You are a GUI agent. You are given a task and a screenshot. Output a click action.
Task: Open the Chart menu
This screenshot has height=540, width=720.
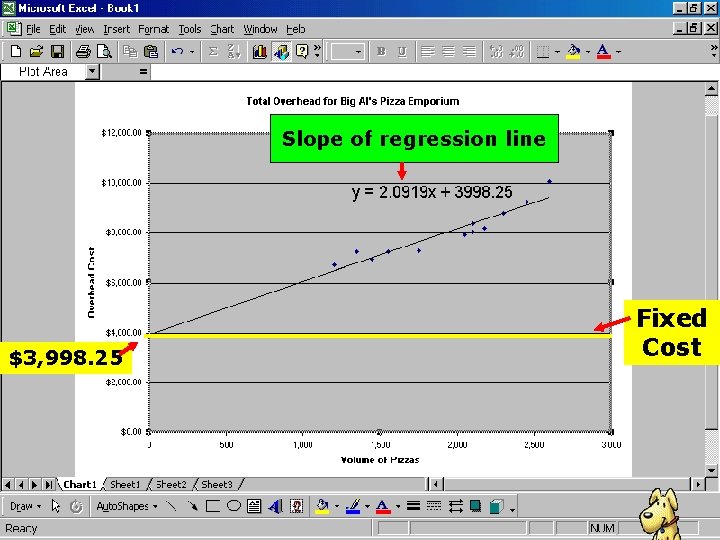(222, 29)
